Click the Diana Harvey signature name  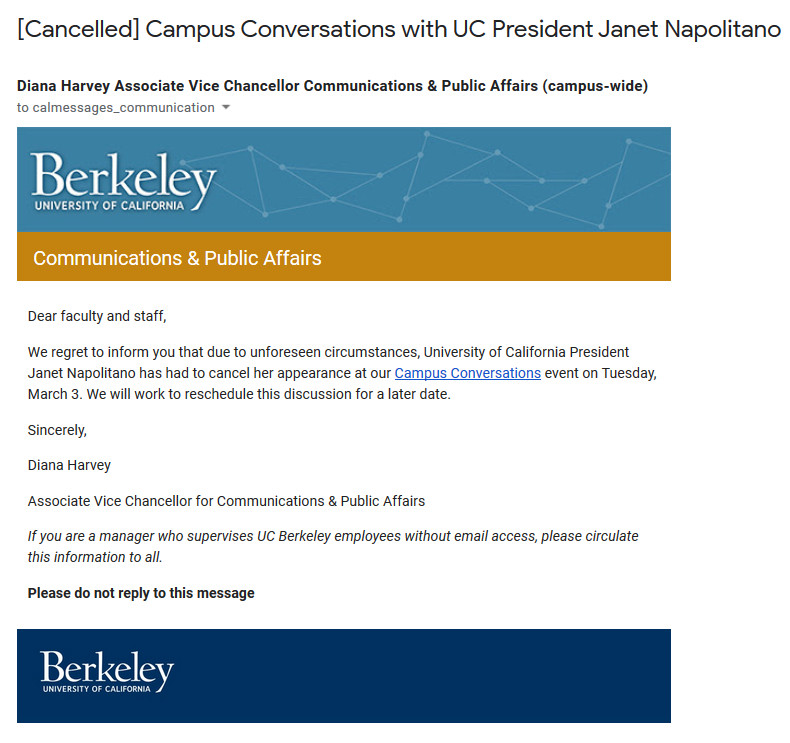pyautogui.click(x=69, y=465)
